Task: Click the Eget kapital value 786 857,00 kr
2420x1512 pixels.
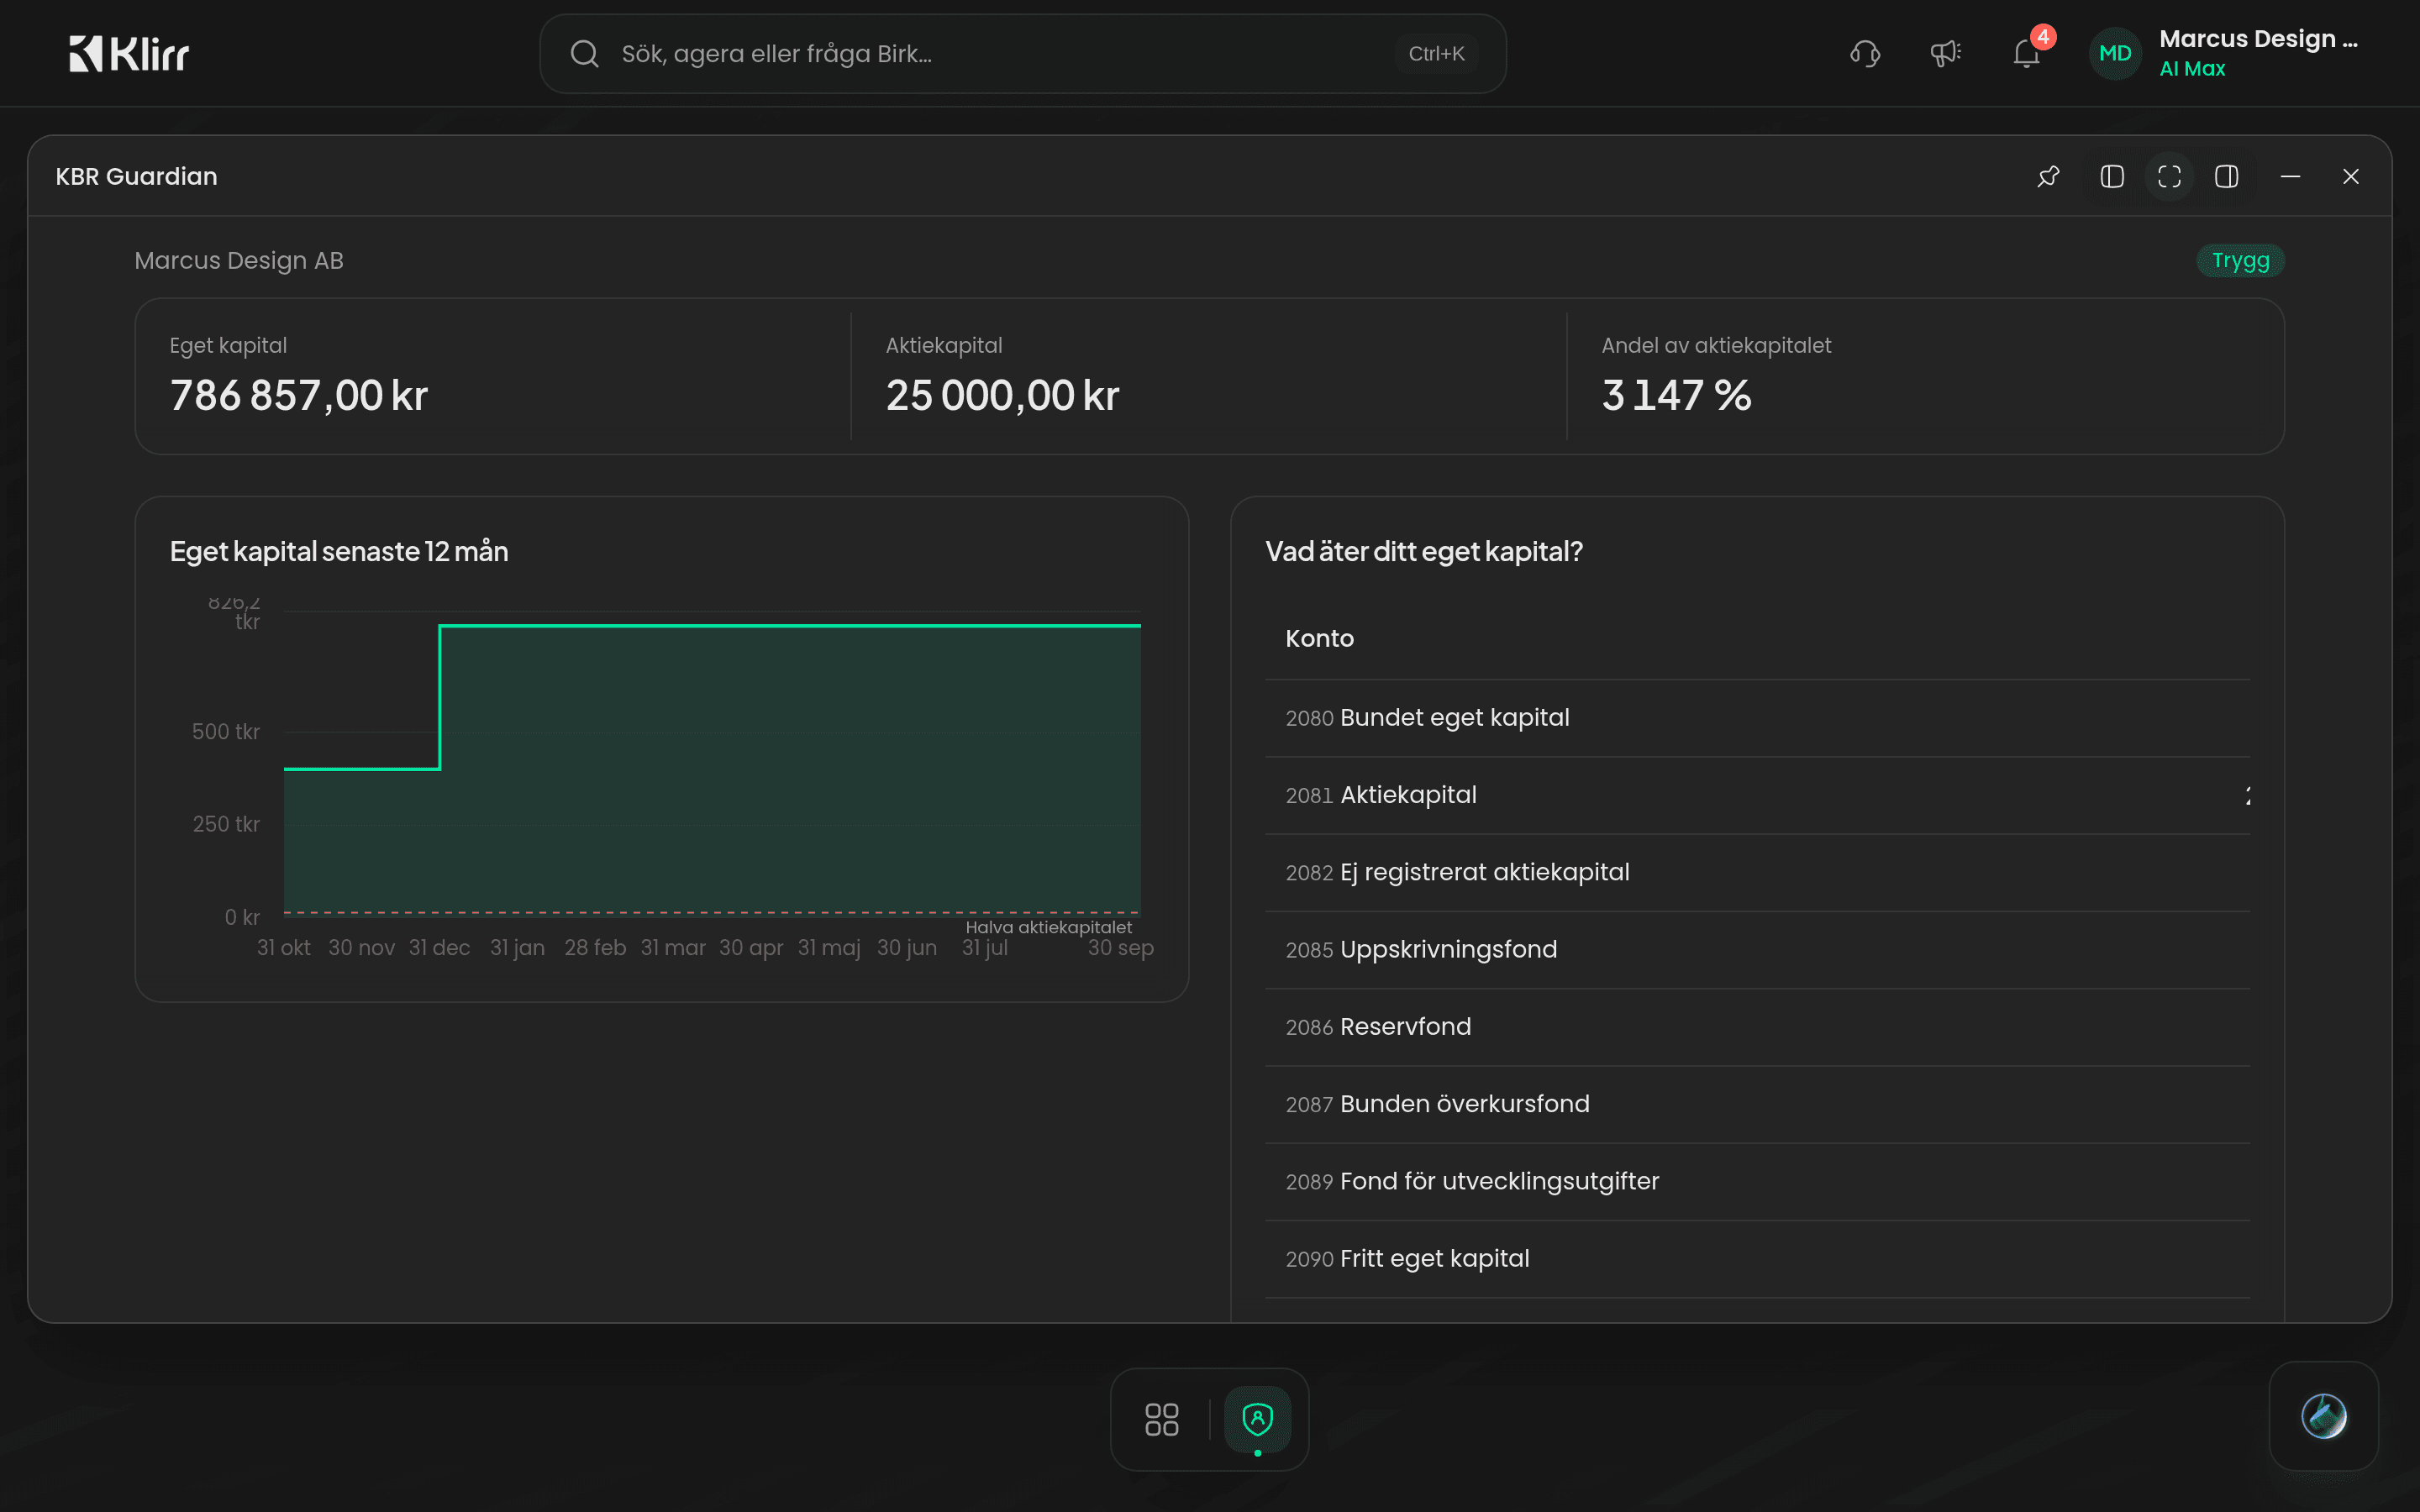Action: point(298,395)
